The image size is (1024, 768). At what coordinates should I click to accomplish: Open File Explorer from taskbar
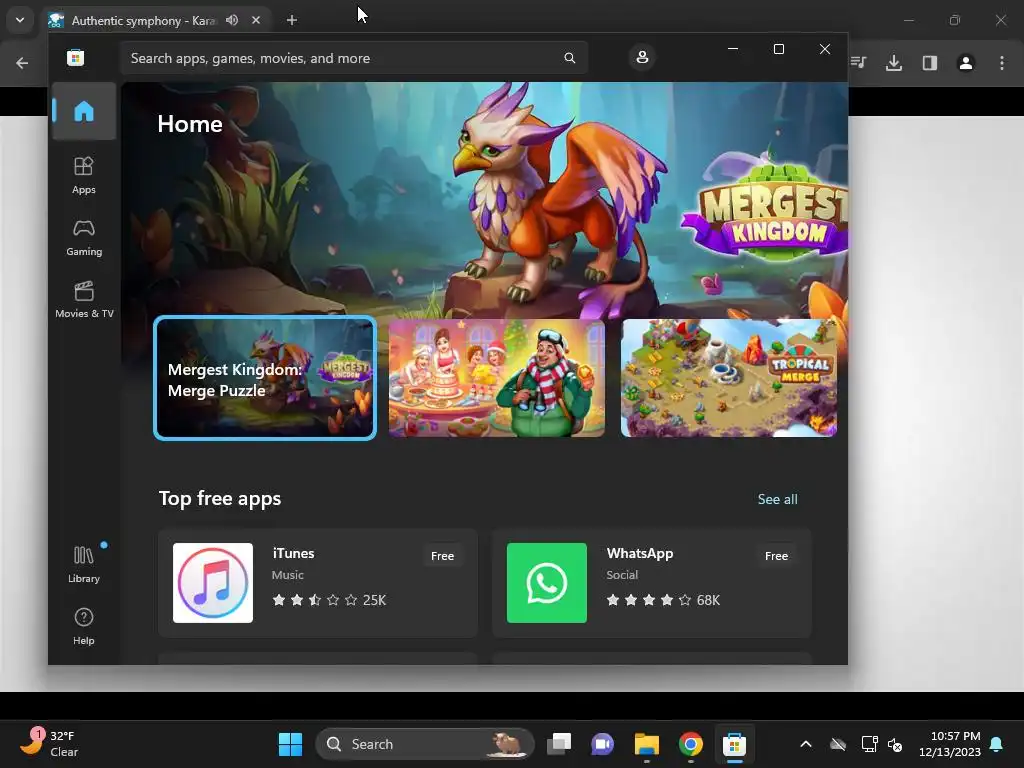(x=647, y=744)
